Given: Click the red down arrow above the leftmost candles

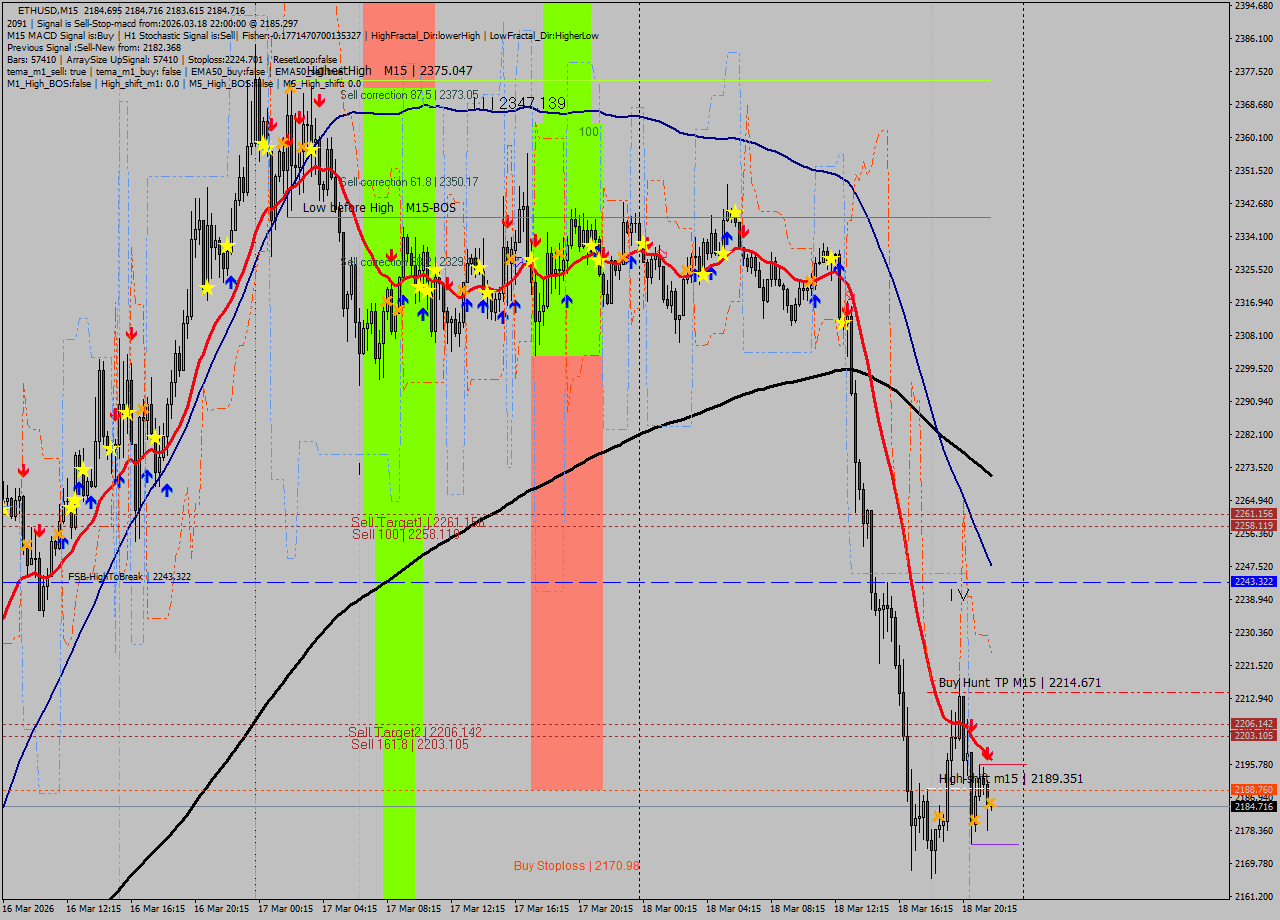Looking at the screenshot, I should pos(23,468).
